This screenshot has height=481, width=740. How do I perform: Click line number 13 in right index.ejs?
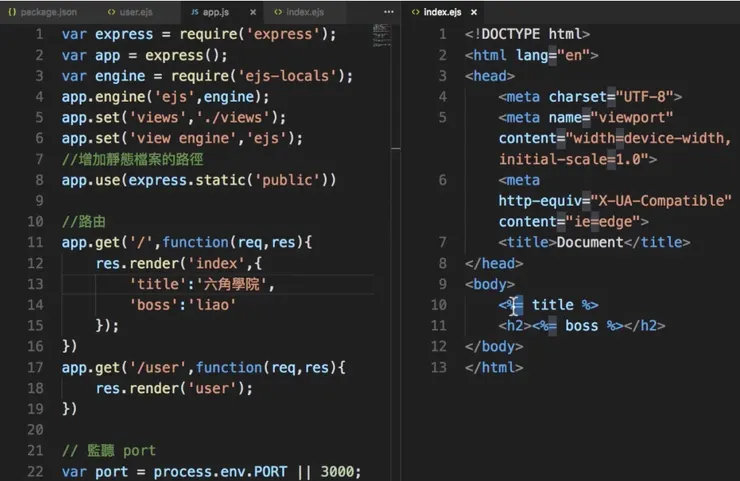tap(438, 367)
